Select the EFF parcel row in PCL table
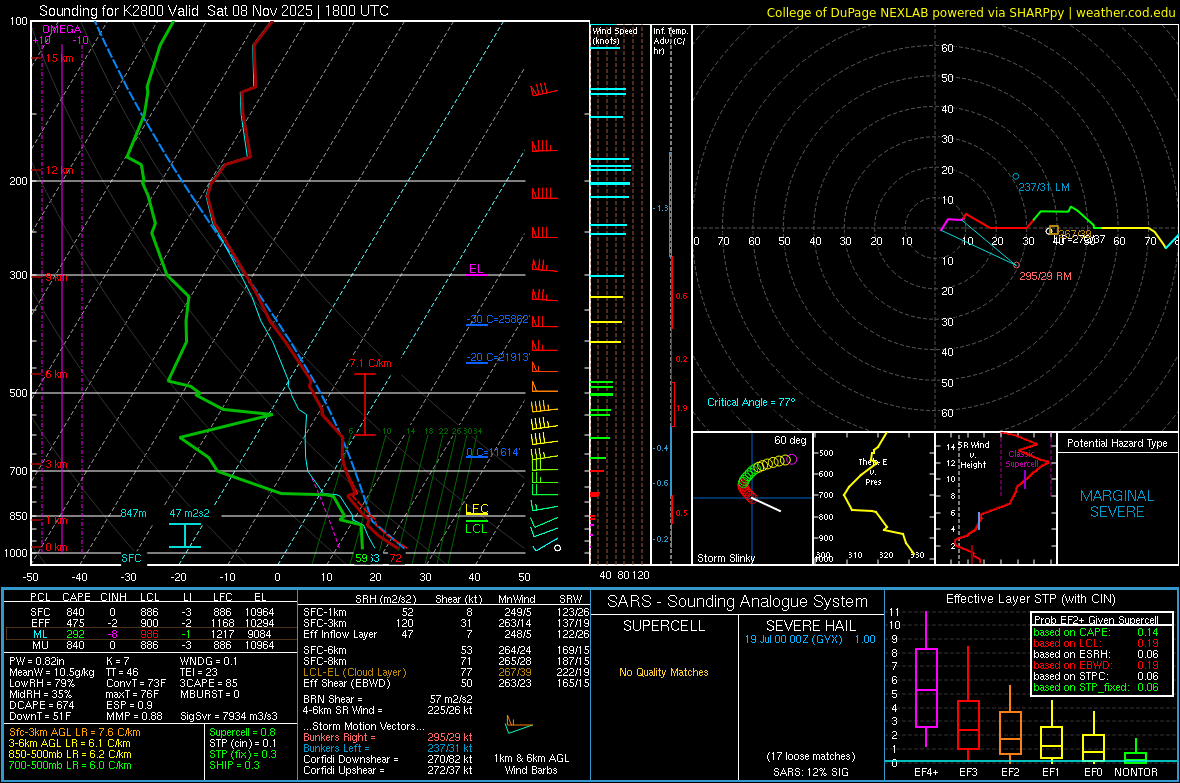This screenshot has height=783, width=1180. pos(151,623)
